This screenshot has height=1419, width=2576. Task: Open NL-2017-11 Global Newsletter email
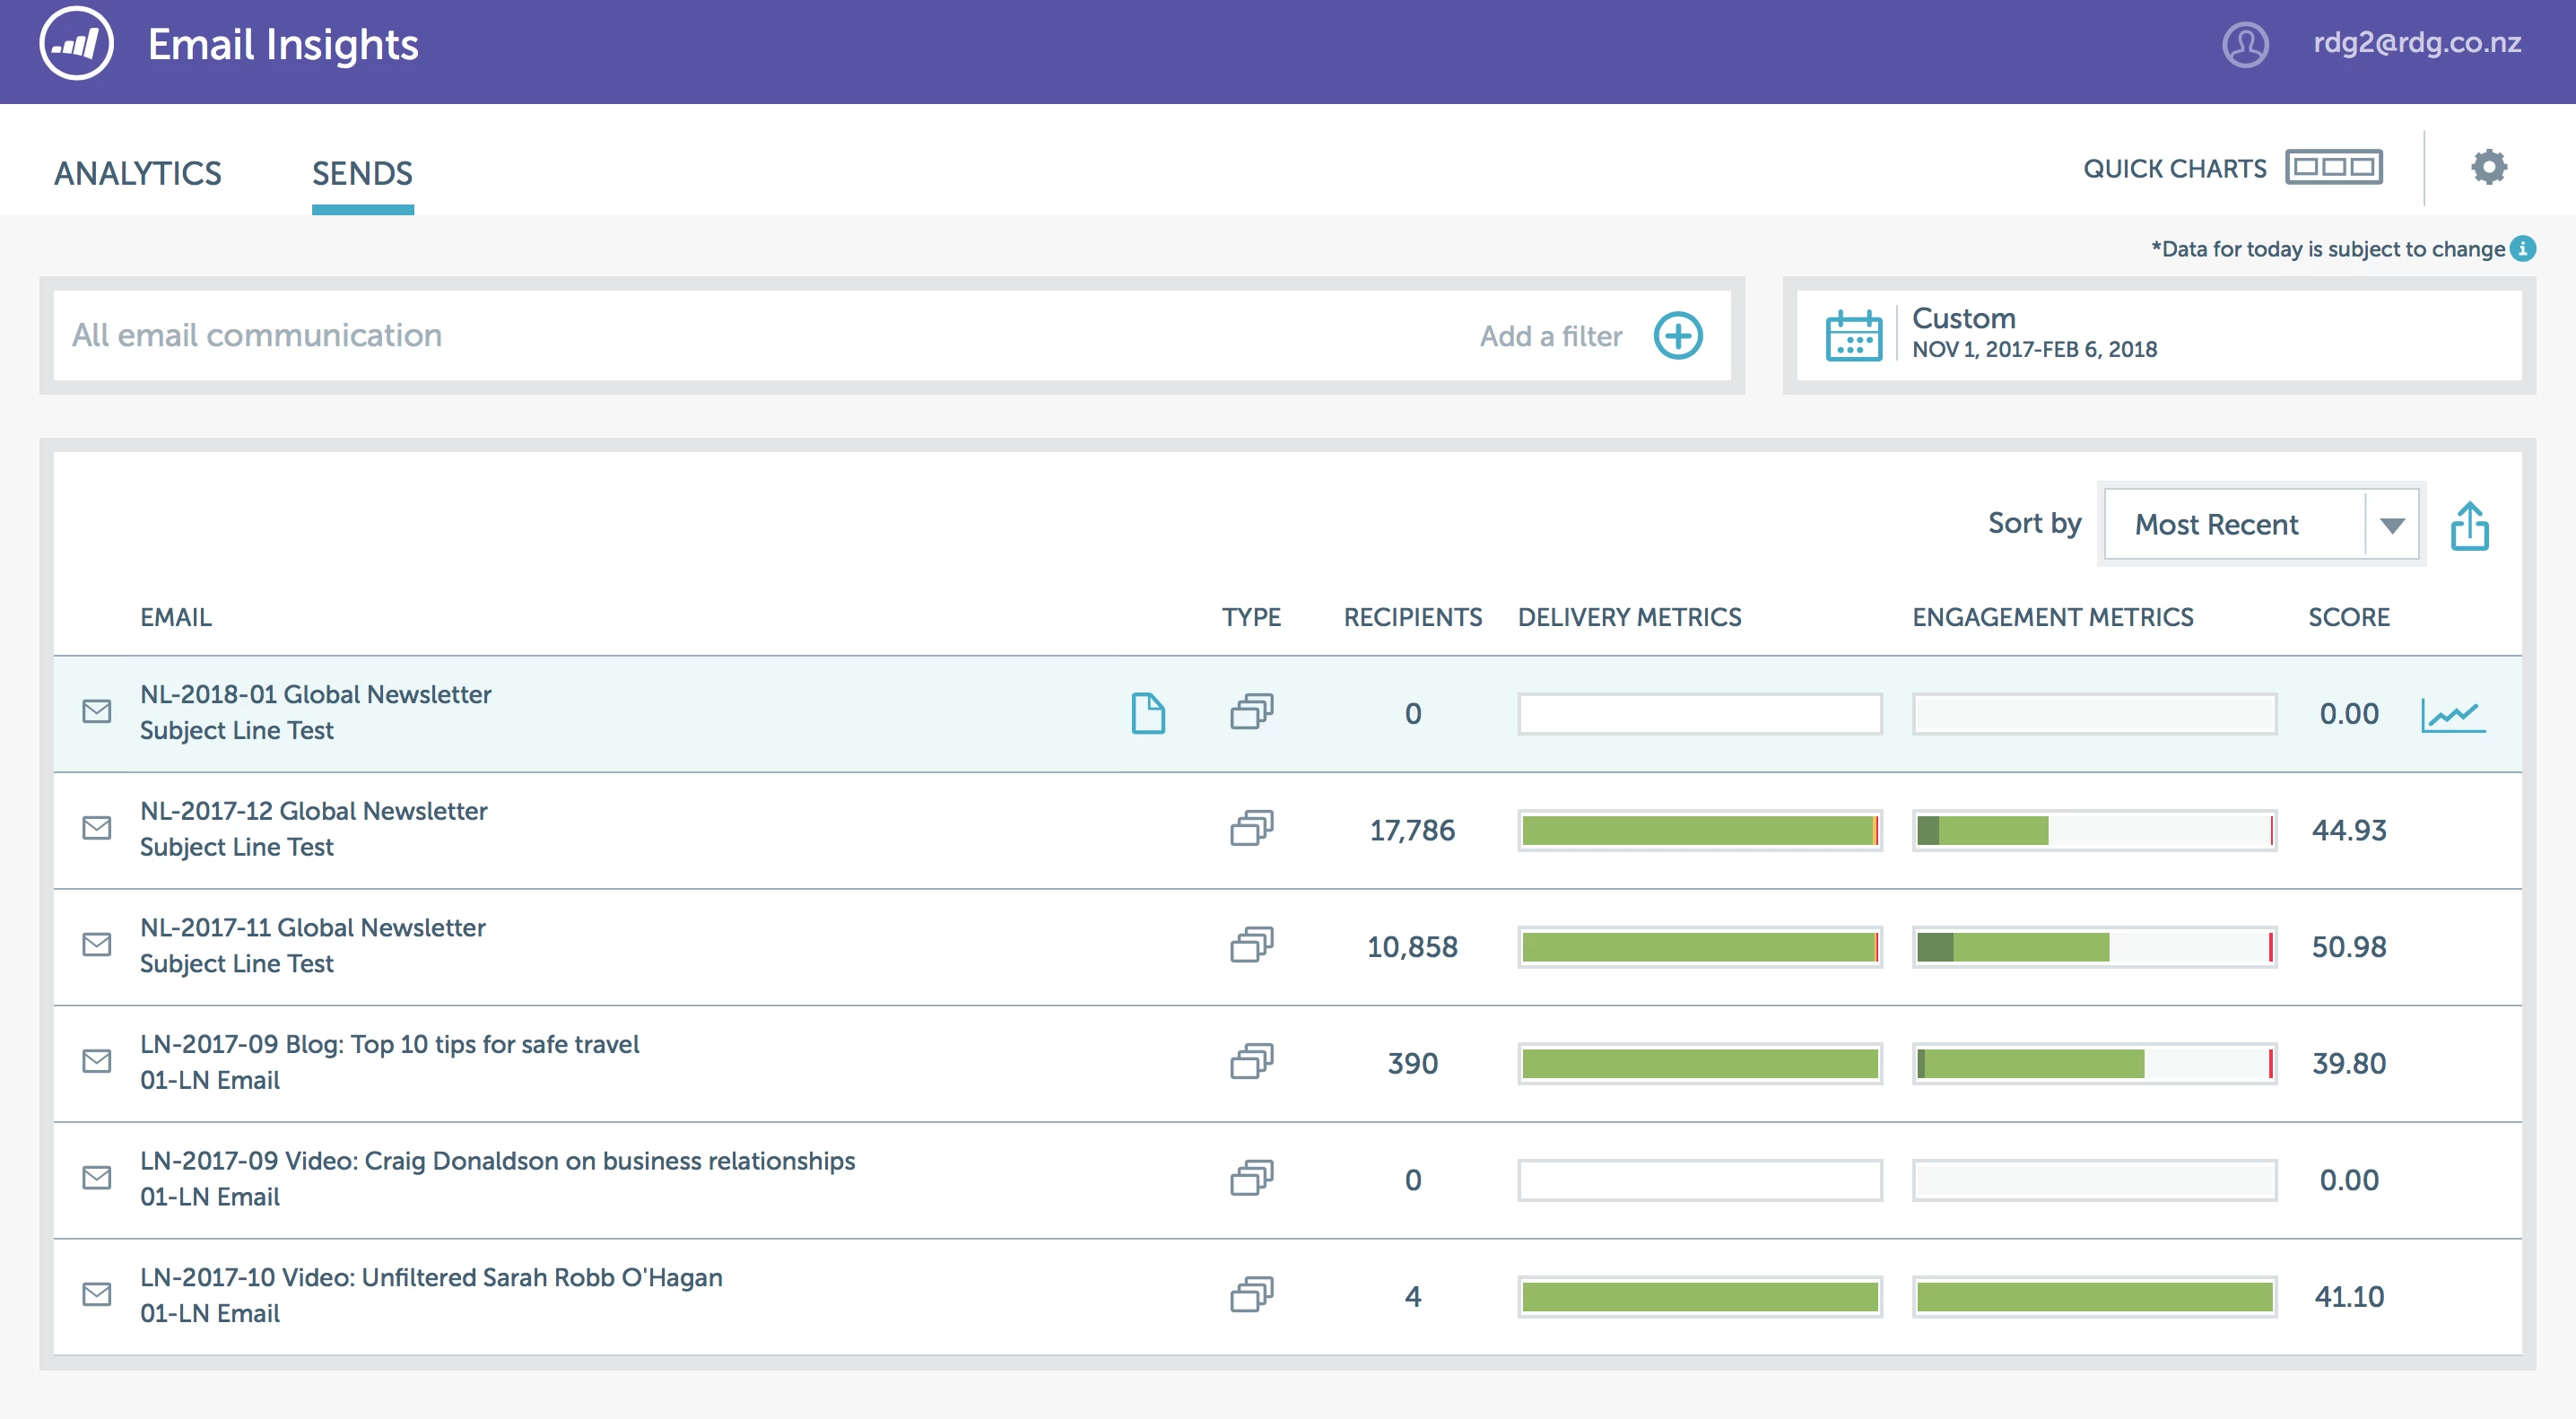pos(313,928)
